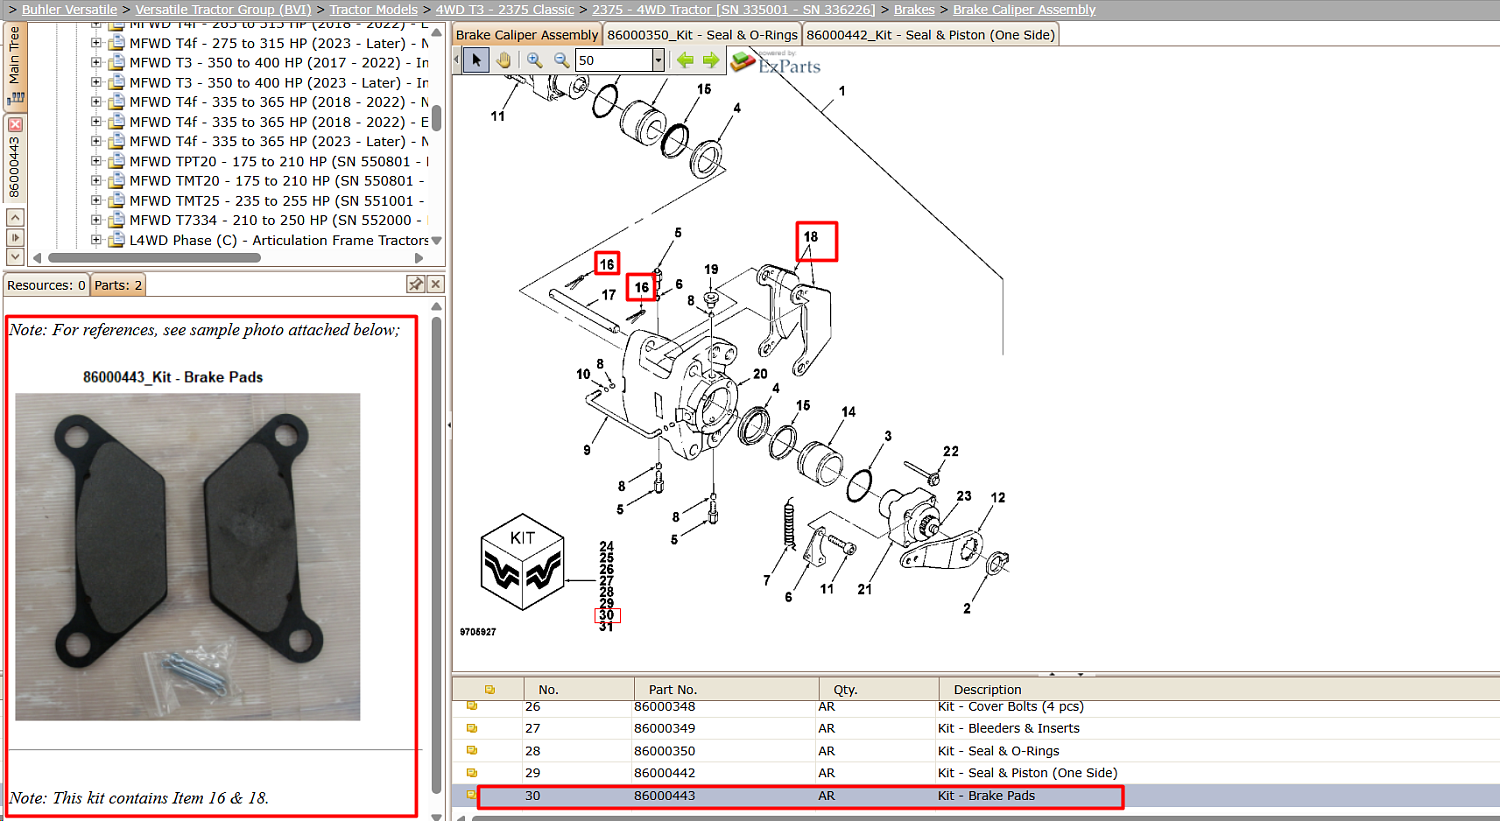Close the 86000443 side tab

pos(15,125)
